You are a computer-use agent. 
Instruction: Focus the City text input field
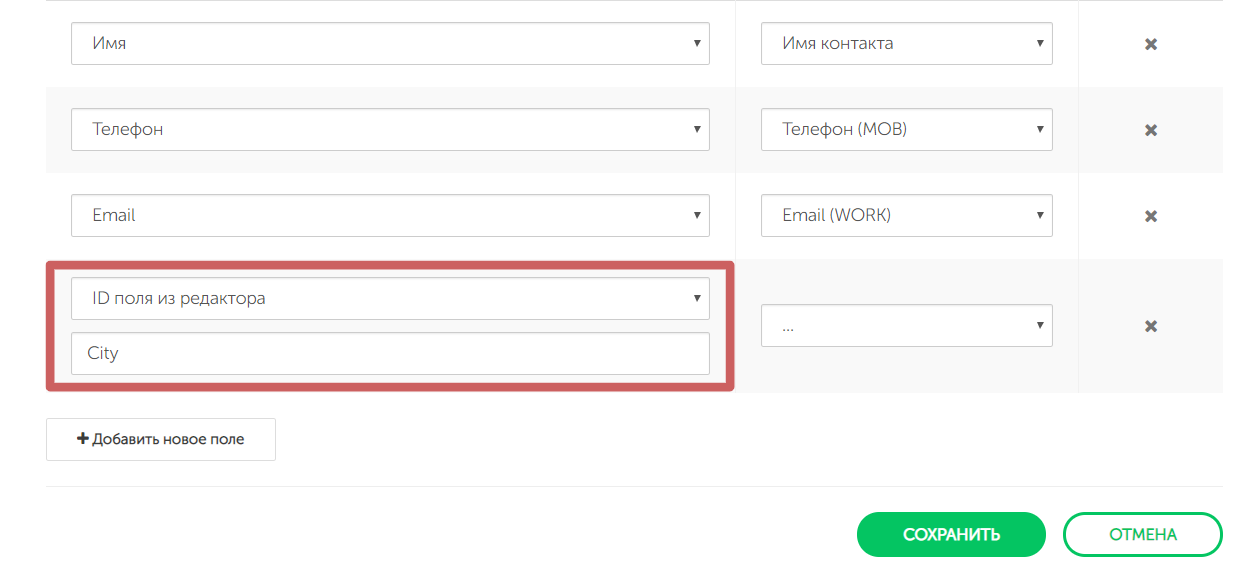(390, 353)
